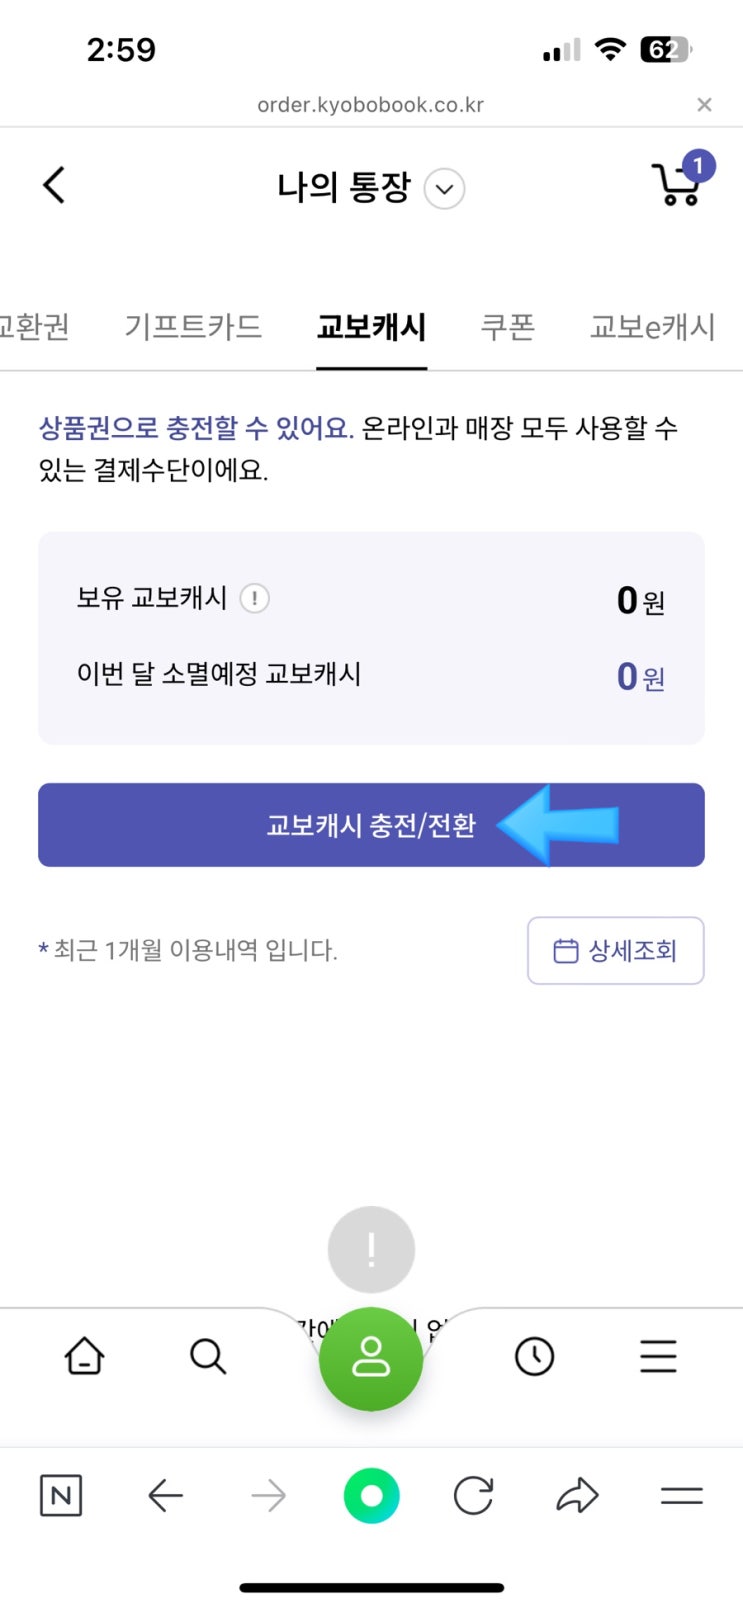The width and height of the screenshot is (743, 1608).
Task: Switch to the 기프트카드 tab
Action: click(193, 327)
